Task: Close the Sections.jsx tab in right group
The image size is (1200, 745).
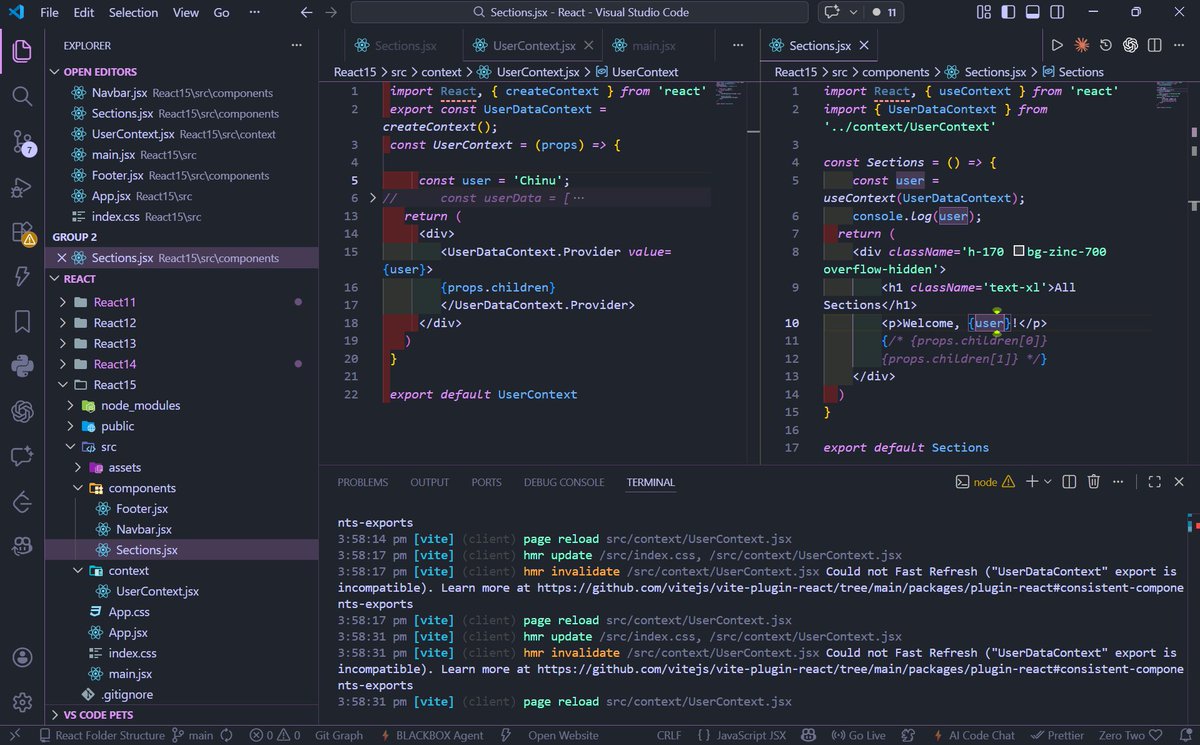Action: (x=864, y=46)
